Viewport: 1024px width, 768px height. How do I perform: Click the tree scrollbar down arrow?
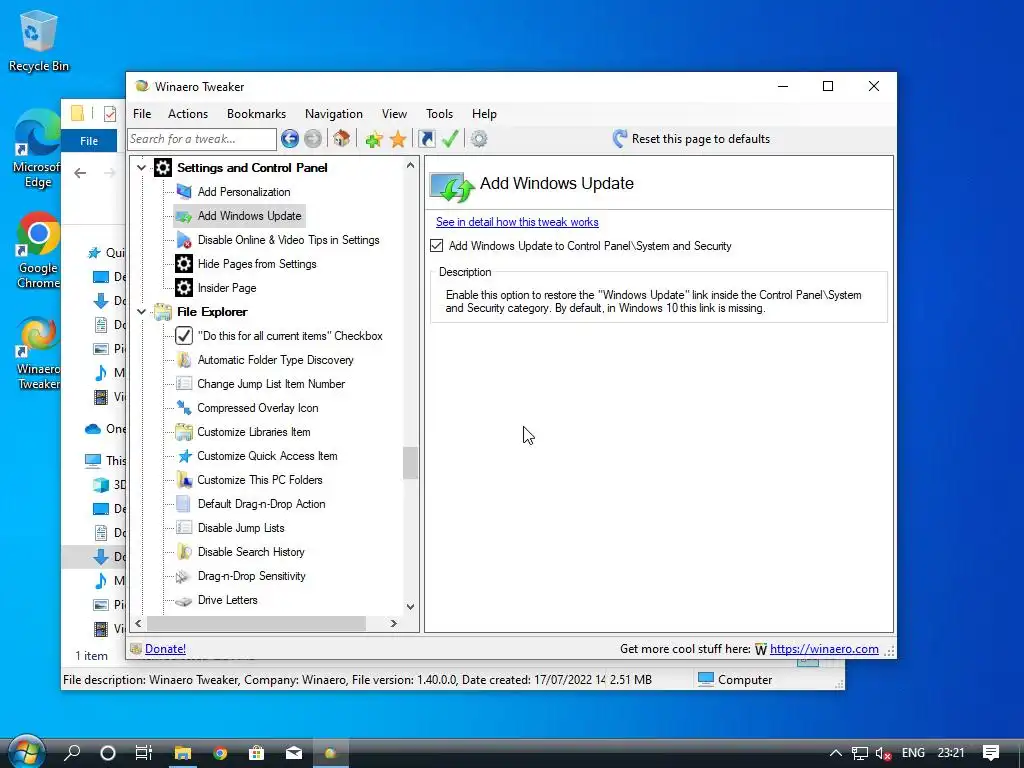[x=410, y=606]
